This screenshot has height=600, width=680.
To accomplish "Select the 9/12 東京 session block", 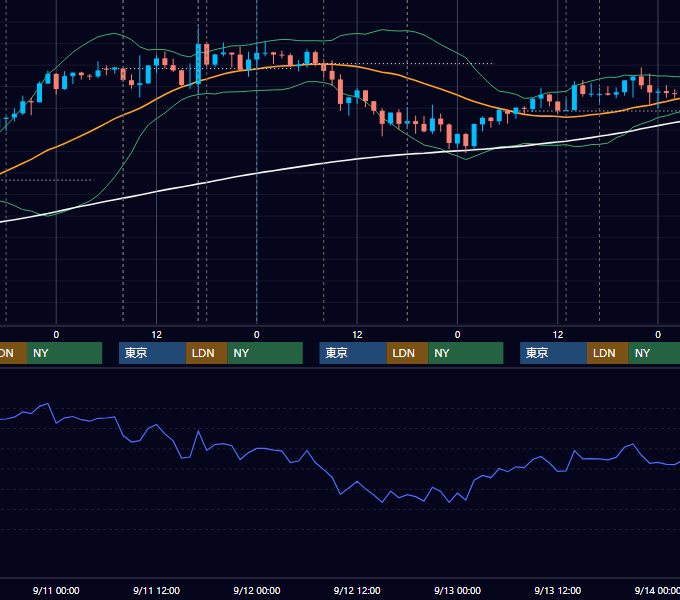I will click(x=353, y=353).
